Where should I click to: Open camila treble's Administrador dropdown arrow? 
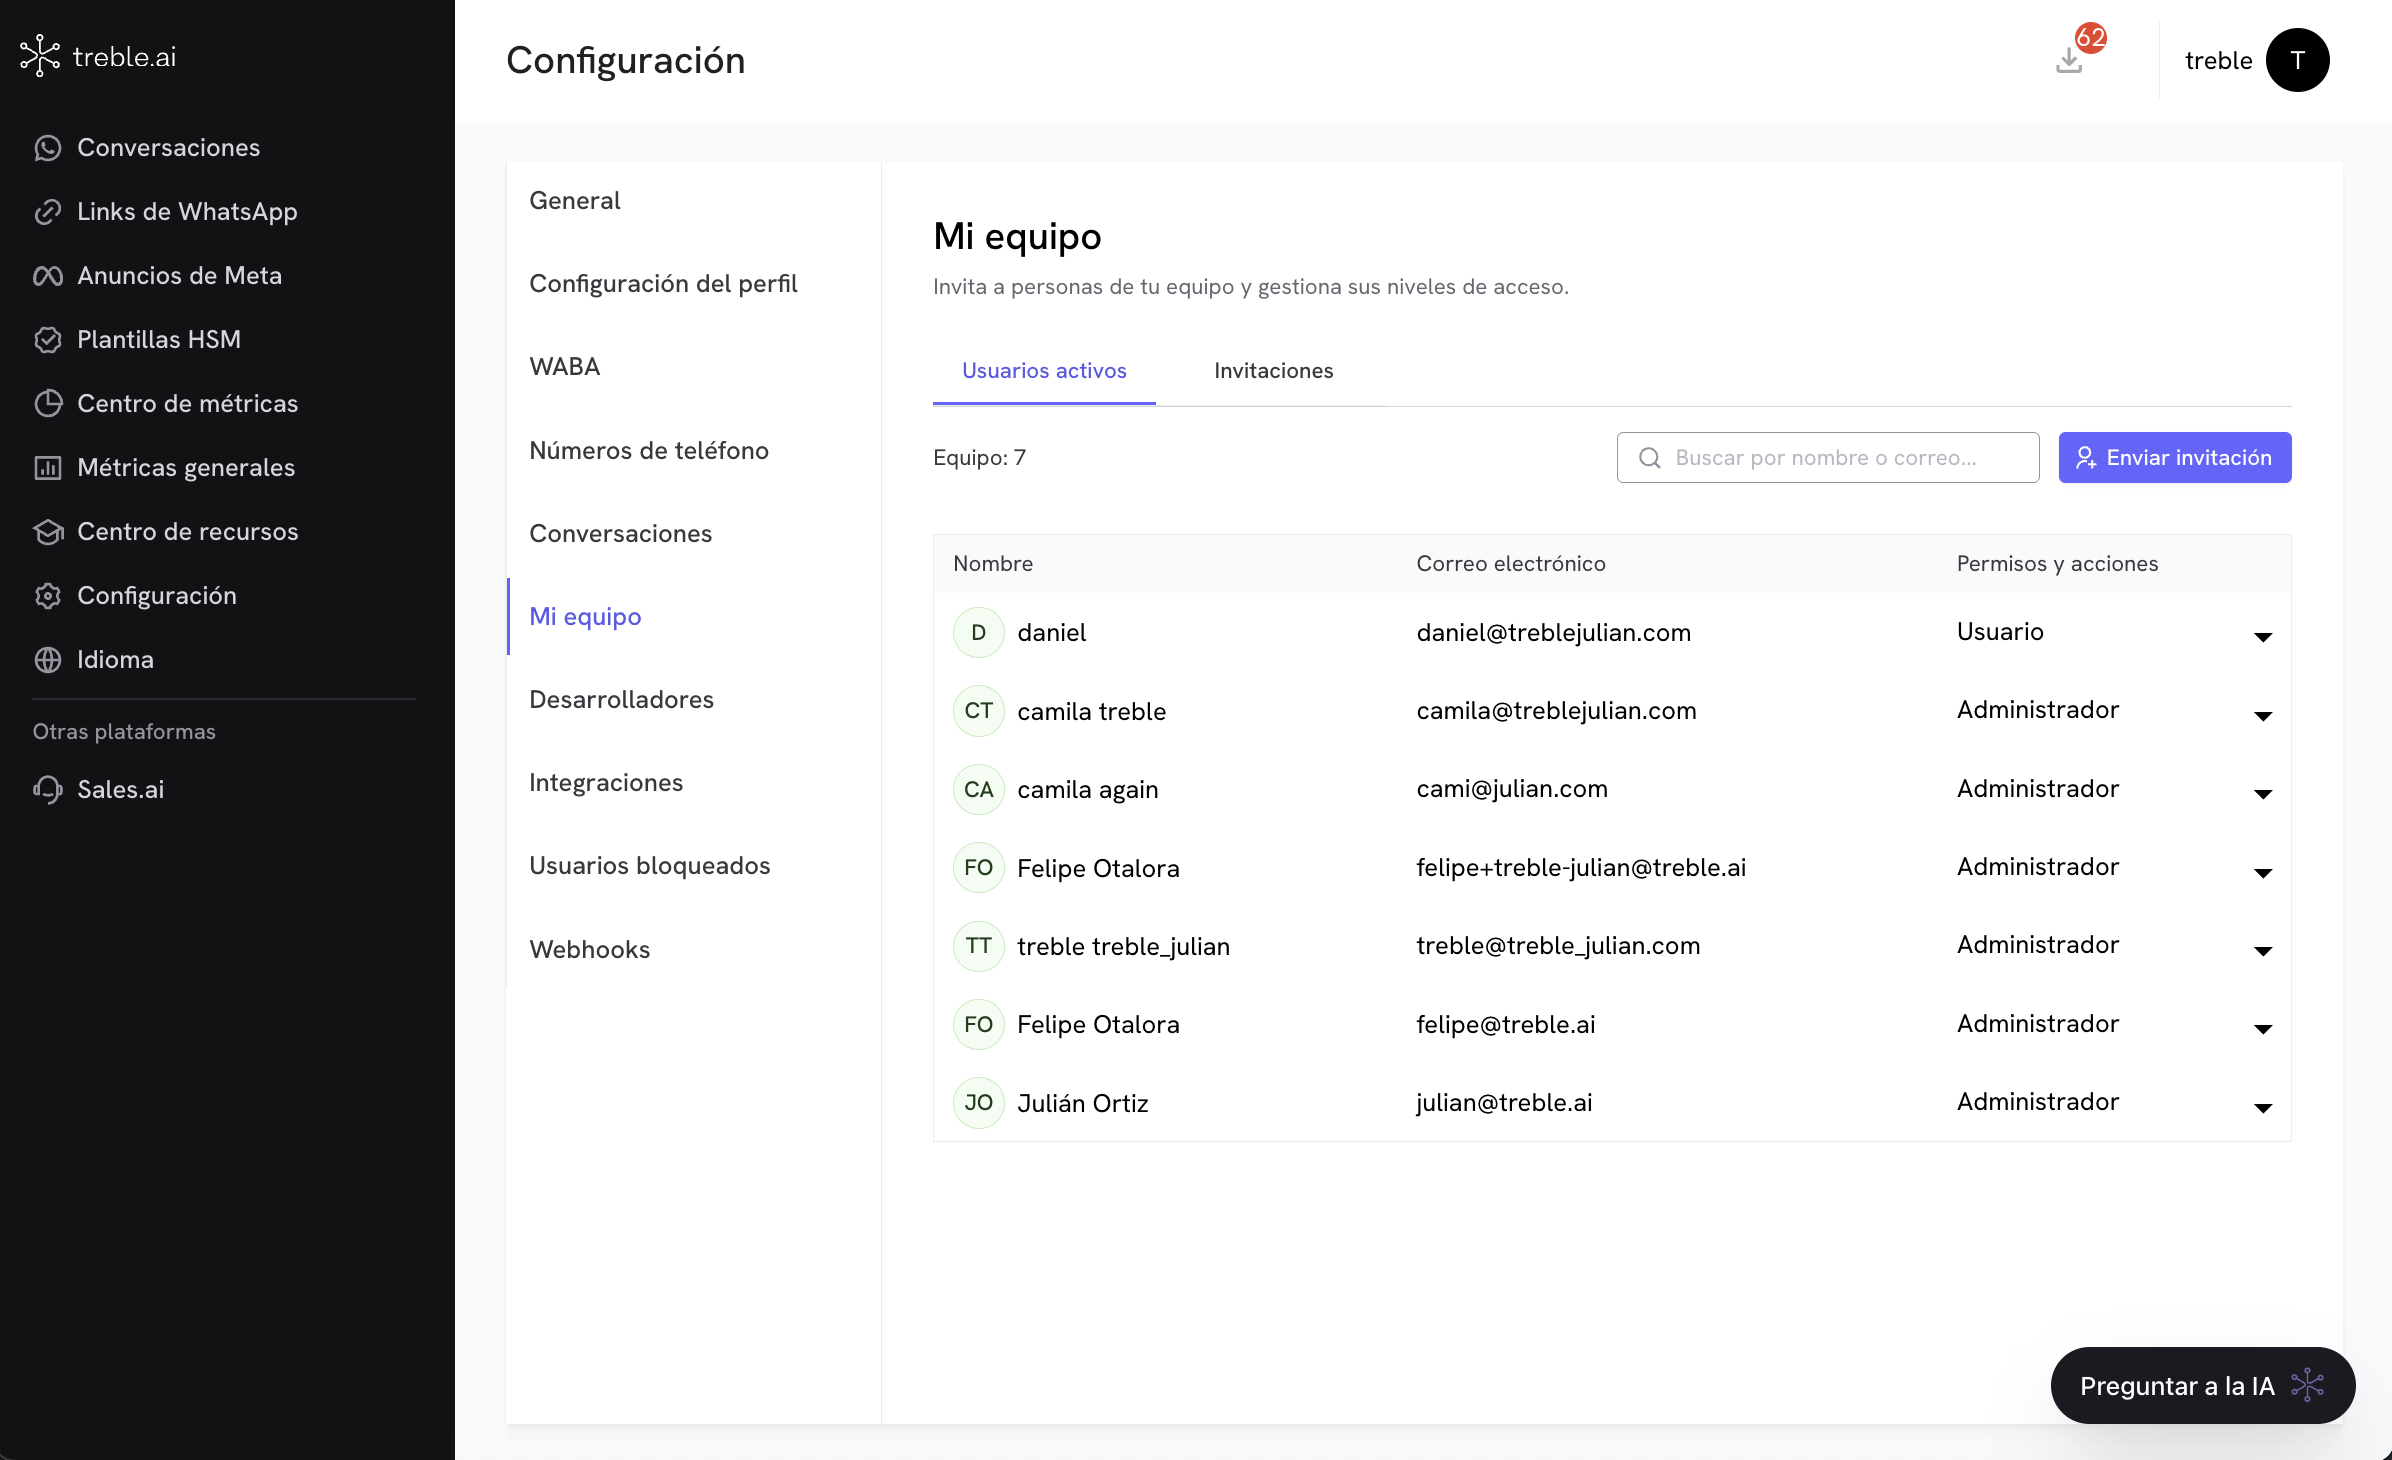2262,715
